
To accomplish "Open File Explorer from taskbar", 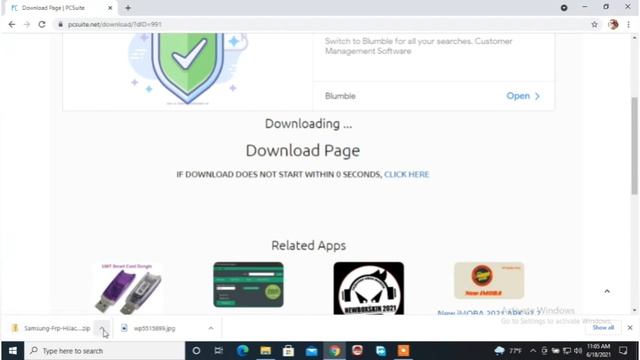I will tap(266, 351).
